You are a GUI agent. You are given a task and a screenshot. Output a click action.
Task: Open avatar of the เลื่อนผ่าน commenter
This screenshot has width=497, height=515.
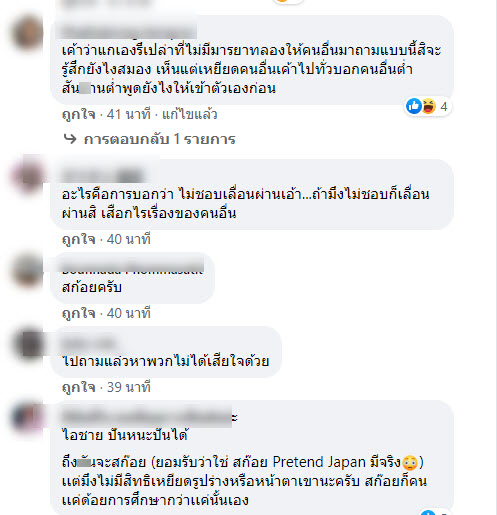(28, 176)
